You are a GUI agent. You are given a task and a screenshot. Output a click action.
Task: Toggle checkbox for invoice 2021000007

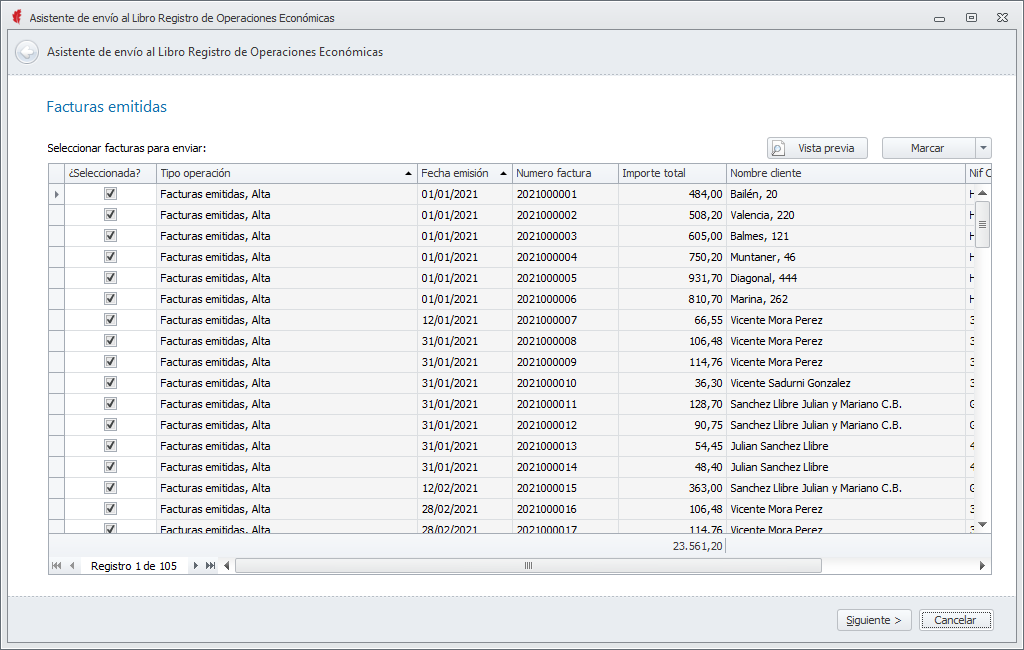point(111,320)
